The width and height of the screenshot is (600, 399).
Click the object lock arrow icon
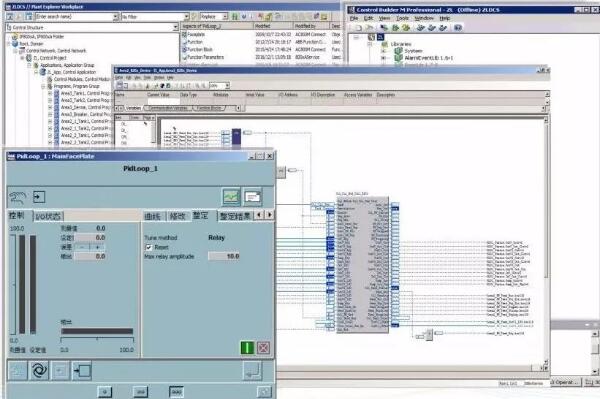[x=39, y=197]
